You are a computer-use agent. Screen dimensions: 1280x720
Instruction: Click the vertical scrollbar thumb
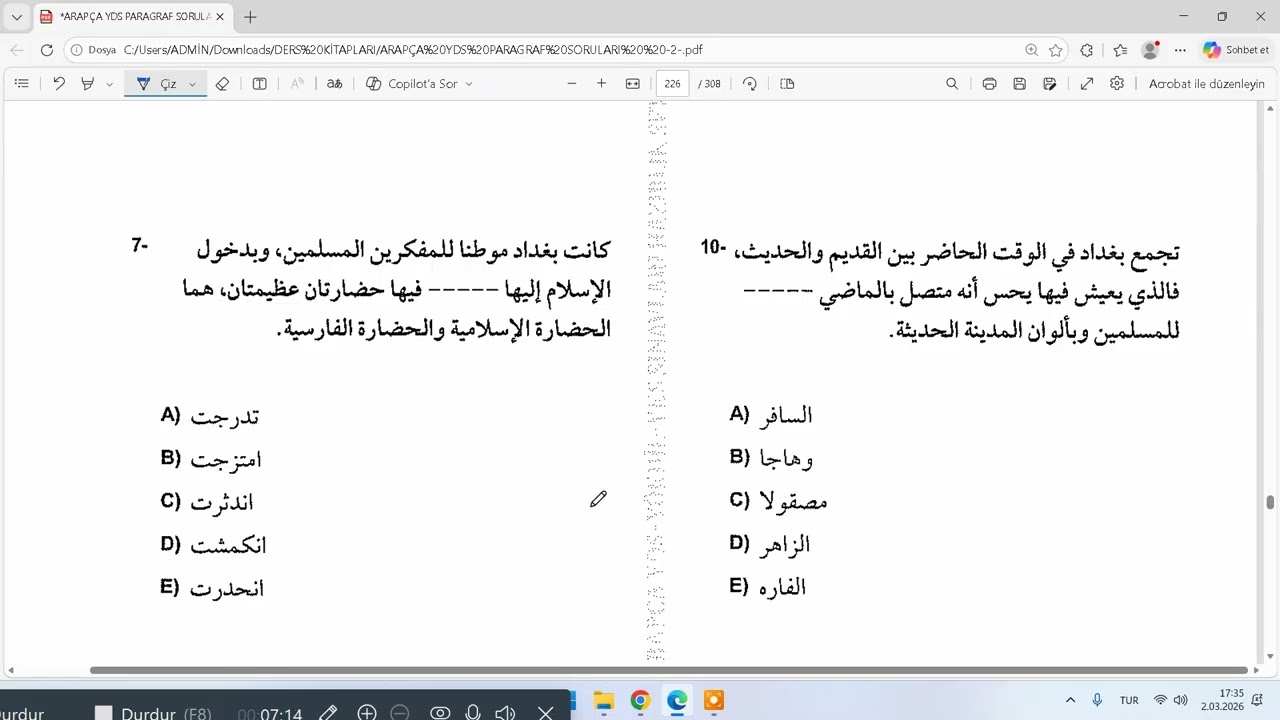tap(1270, 502)
